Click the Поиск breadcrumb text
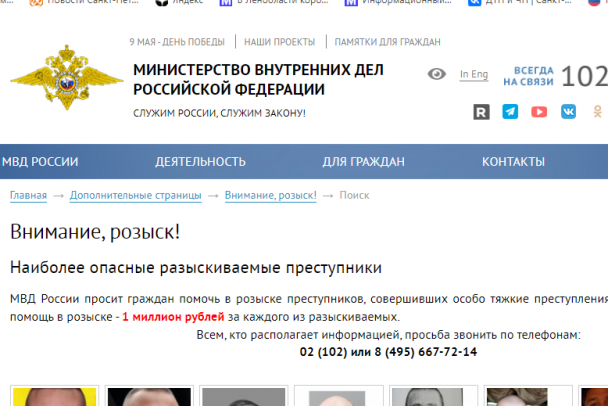 click(x=354, y=195)
